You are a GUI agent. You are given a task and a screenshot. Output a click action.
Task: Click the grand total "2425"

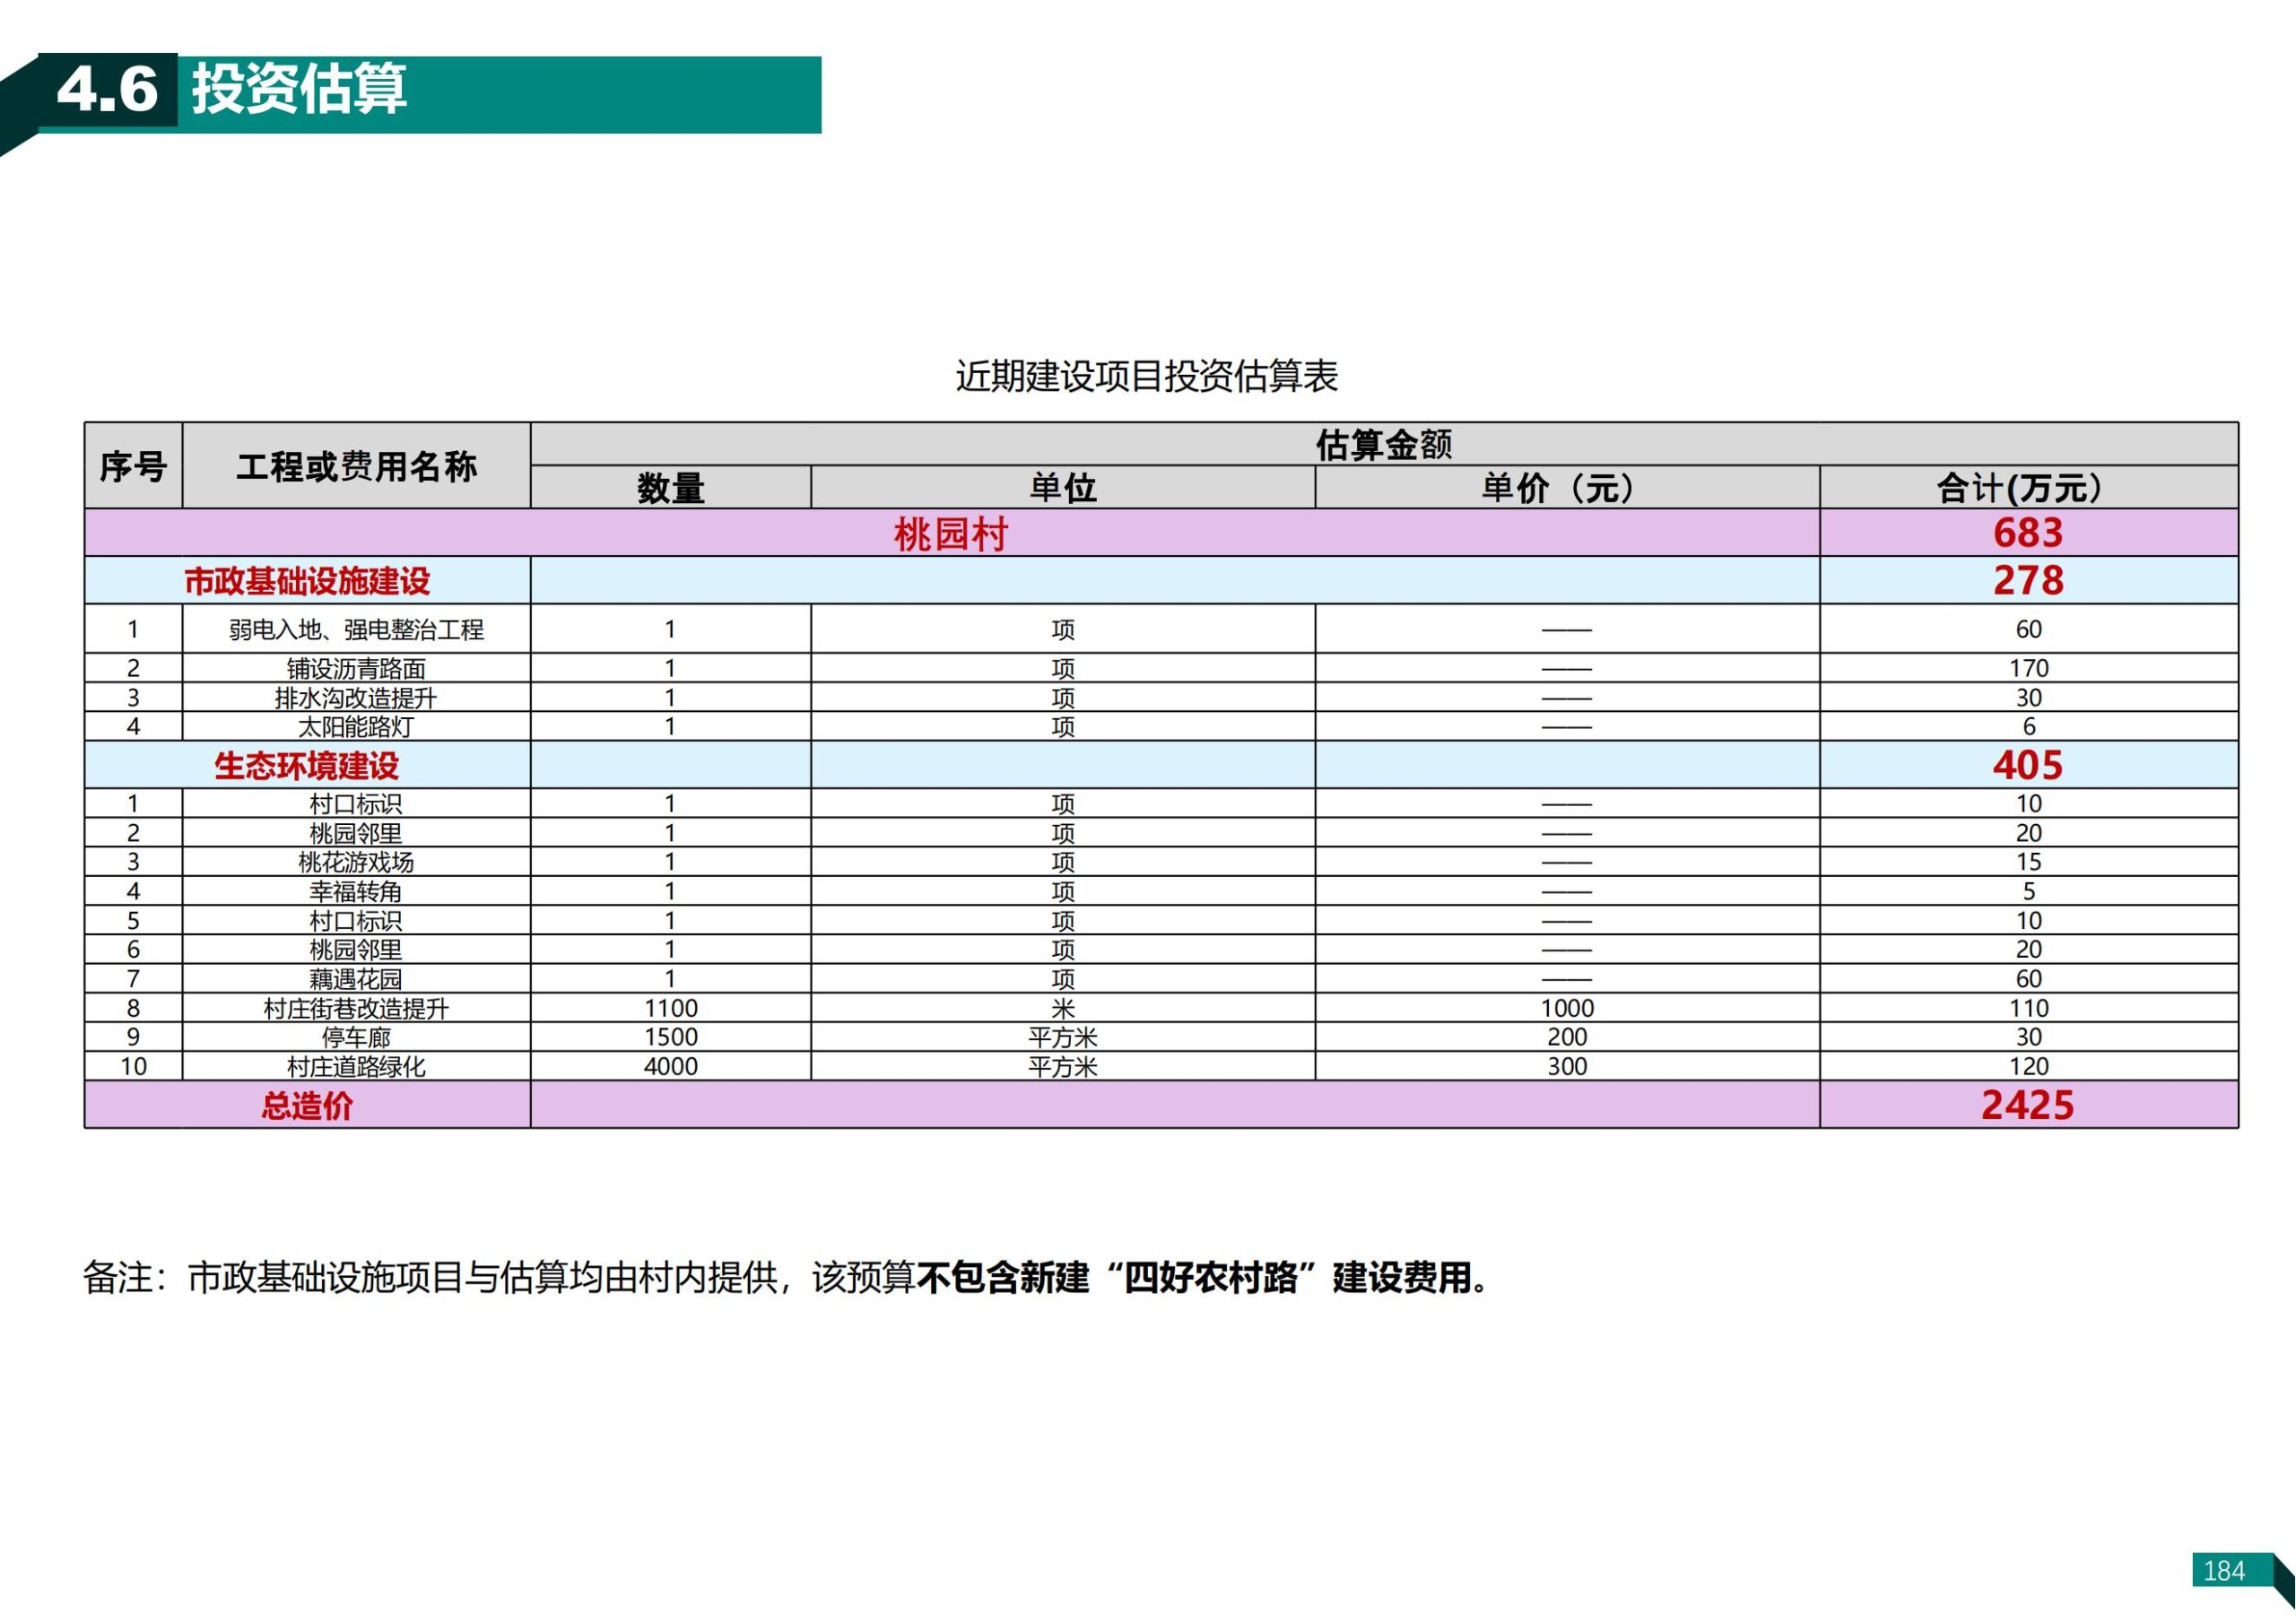coord(2028,1106)
